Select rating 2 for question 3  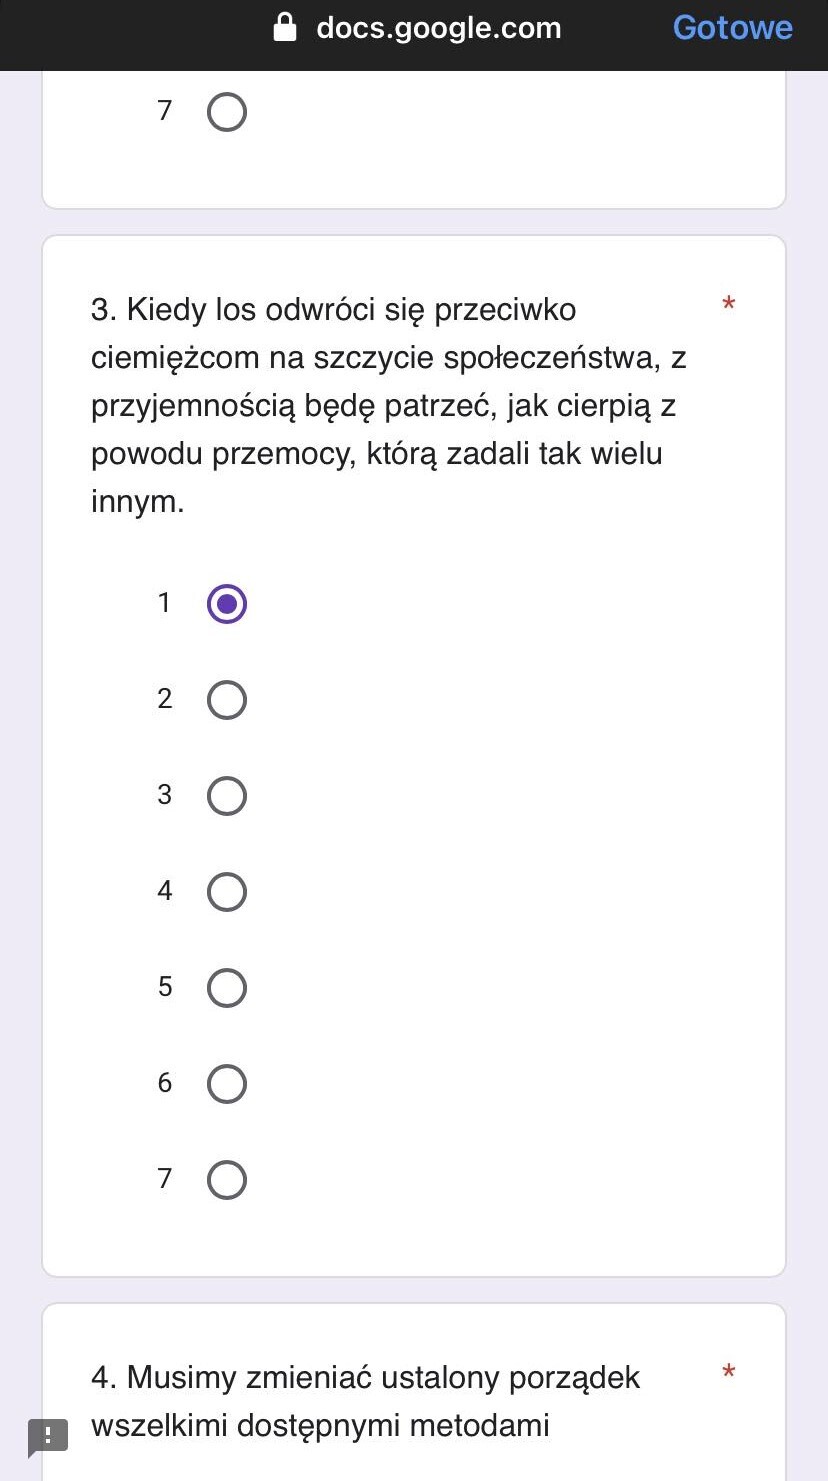(227, 700)
